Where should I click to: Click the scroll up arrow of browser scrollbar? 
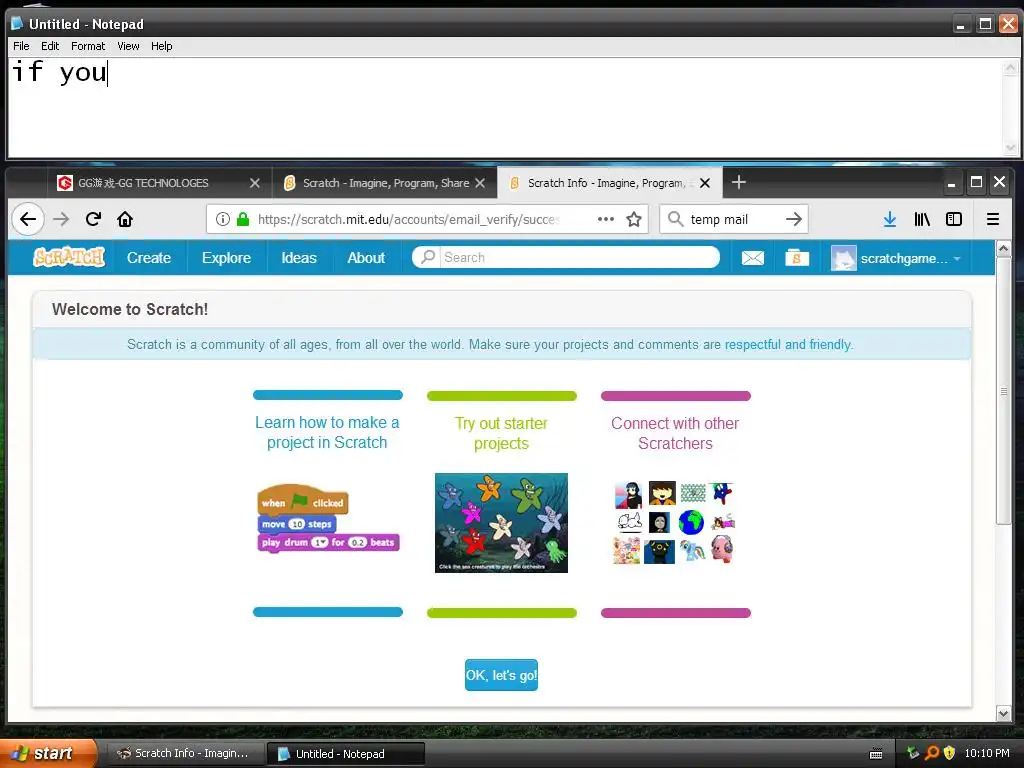[x=1003, y=248]
